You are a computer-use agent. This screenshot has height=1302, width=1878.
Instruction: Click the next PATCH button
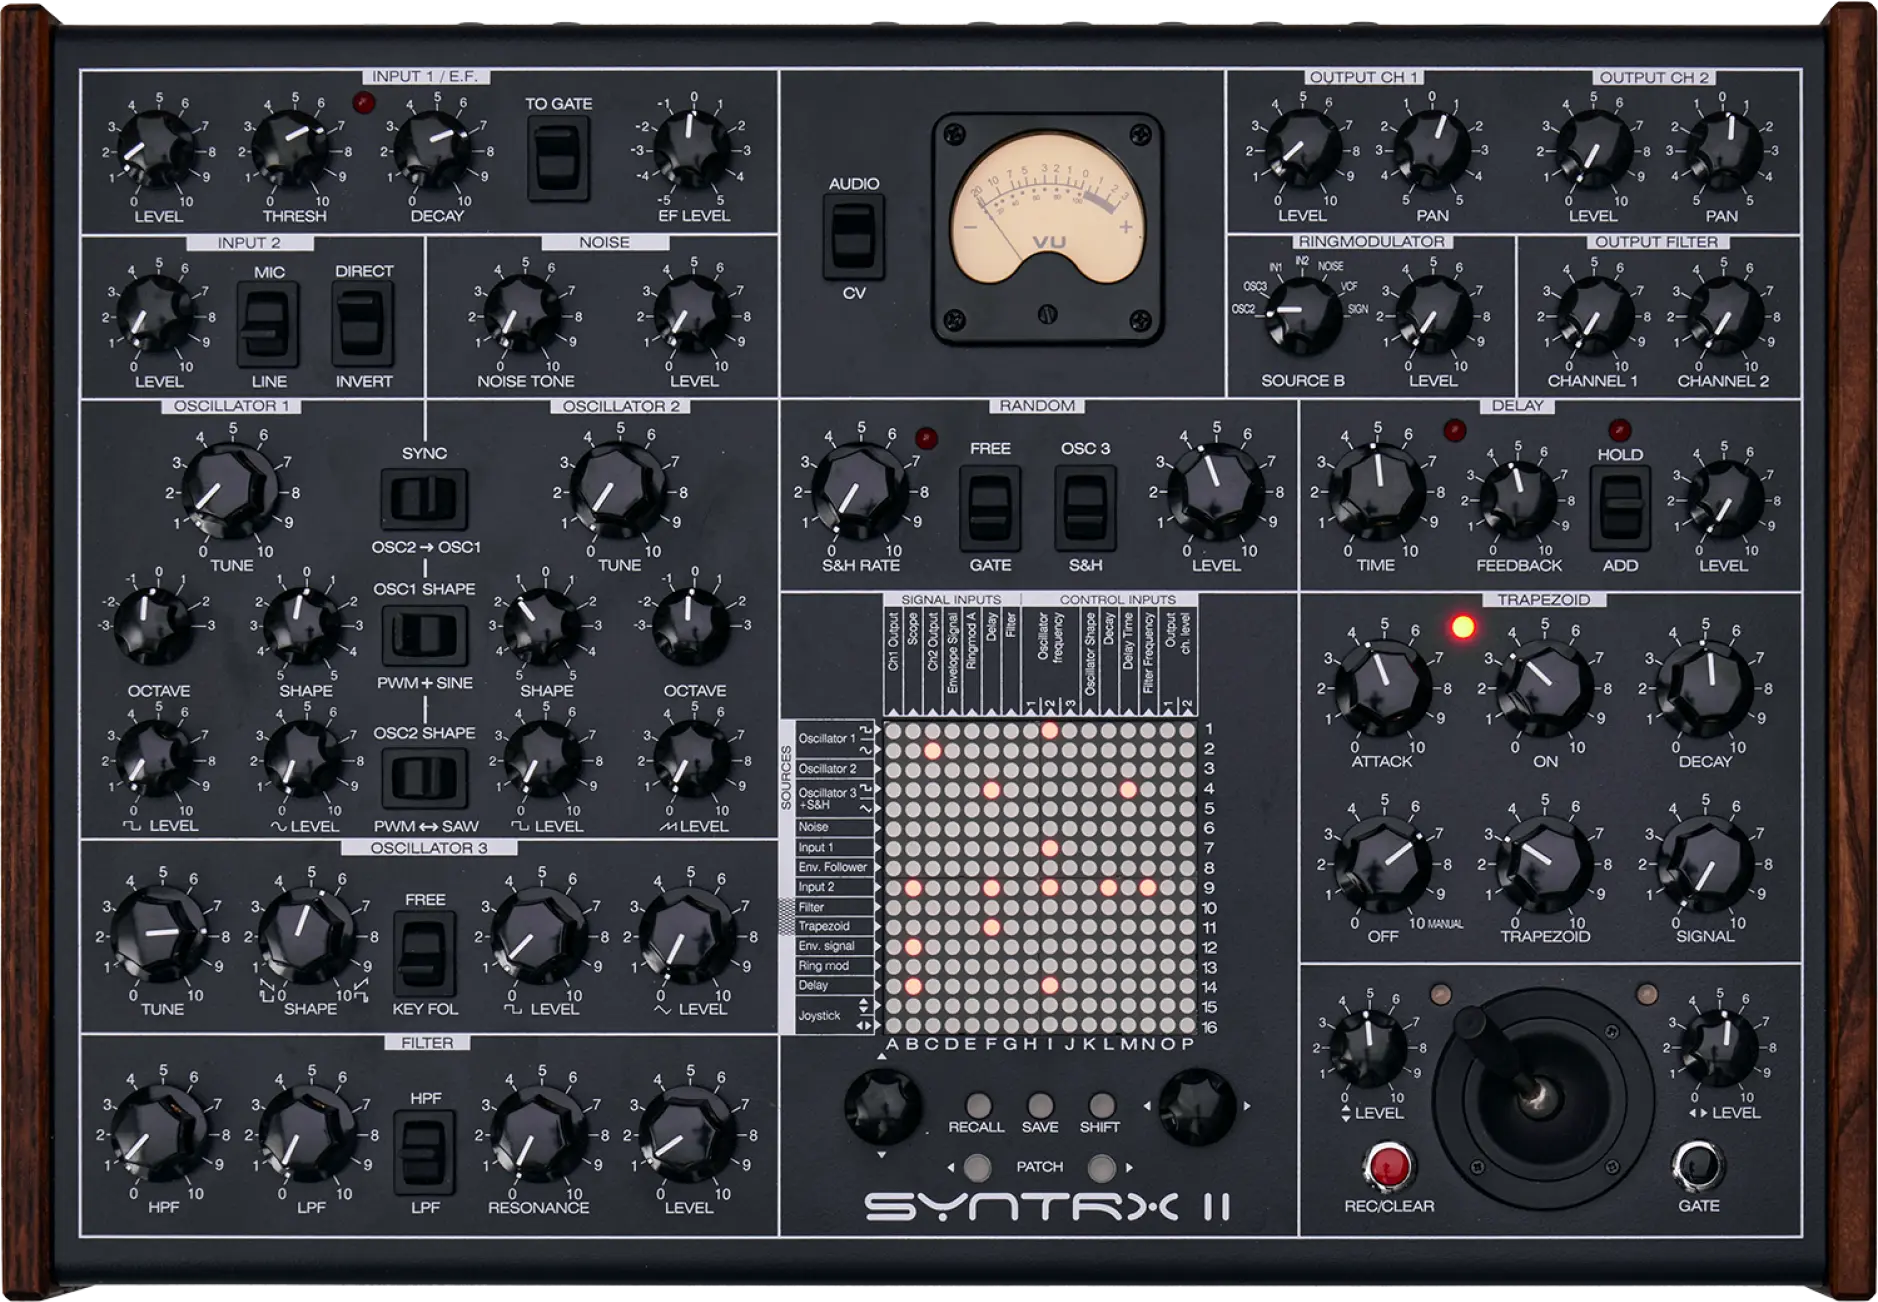1101,1167
